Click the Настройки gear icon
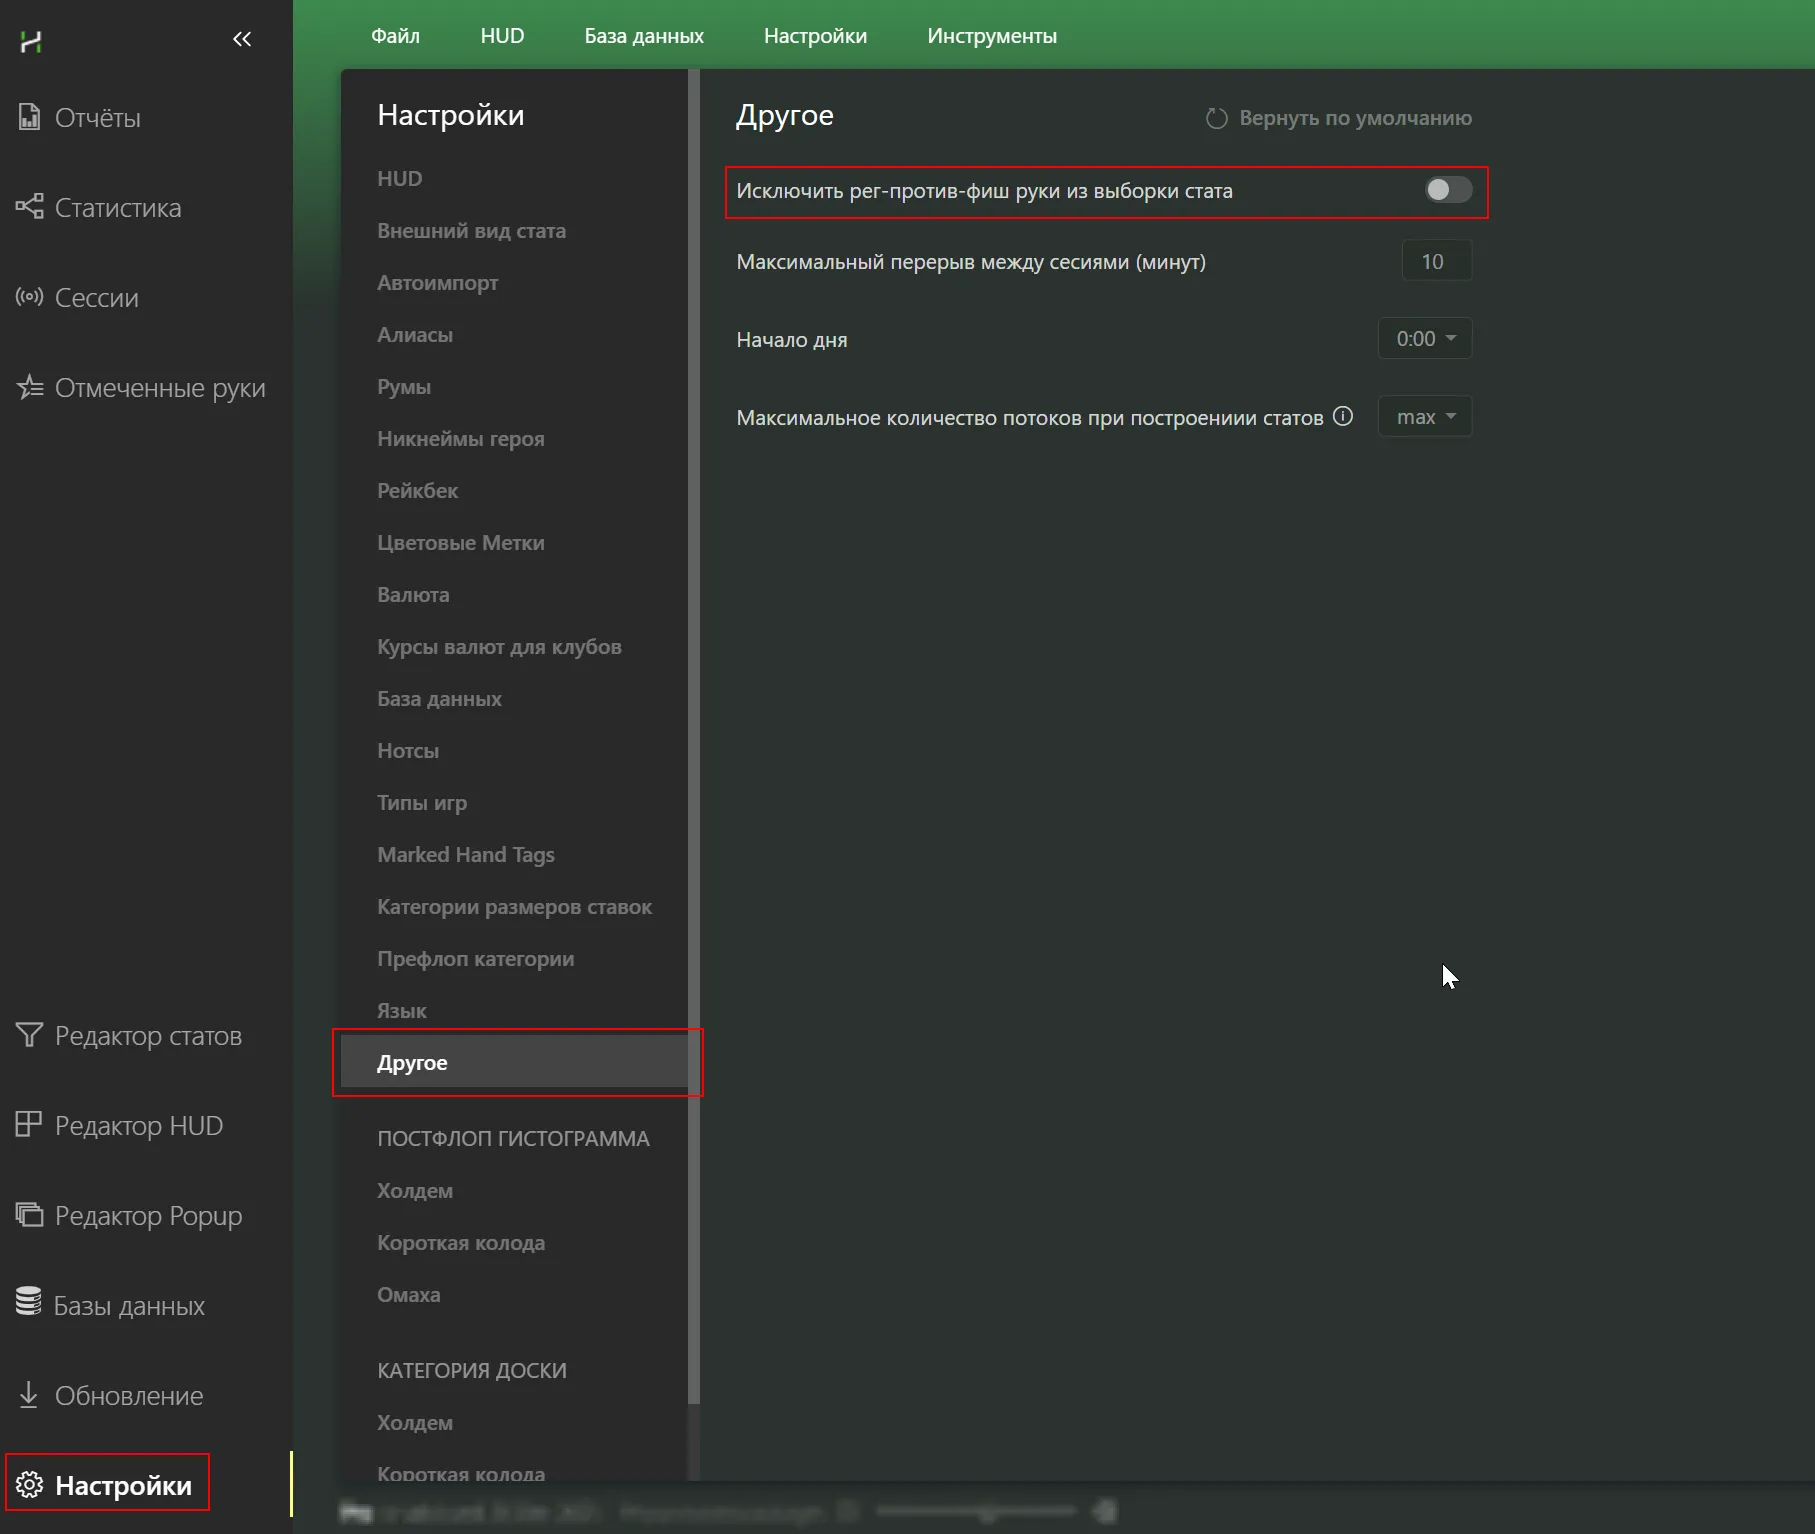The width and height of the screenshot is (1815, 1534). (x=29, y=1485)
